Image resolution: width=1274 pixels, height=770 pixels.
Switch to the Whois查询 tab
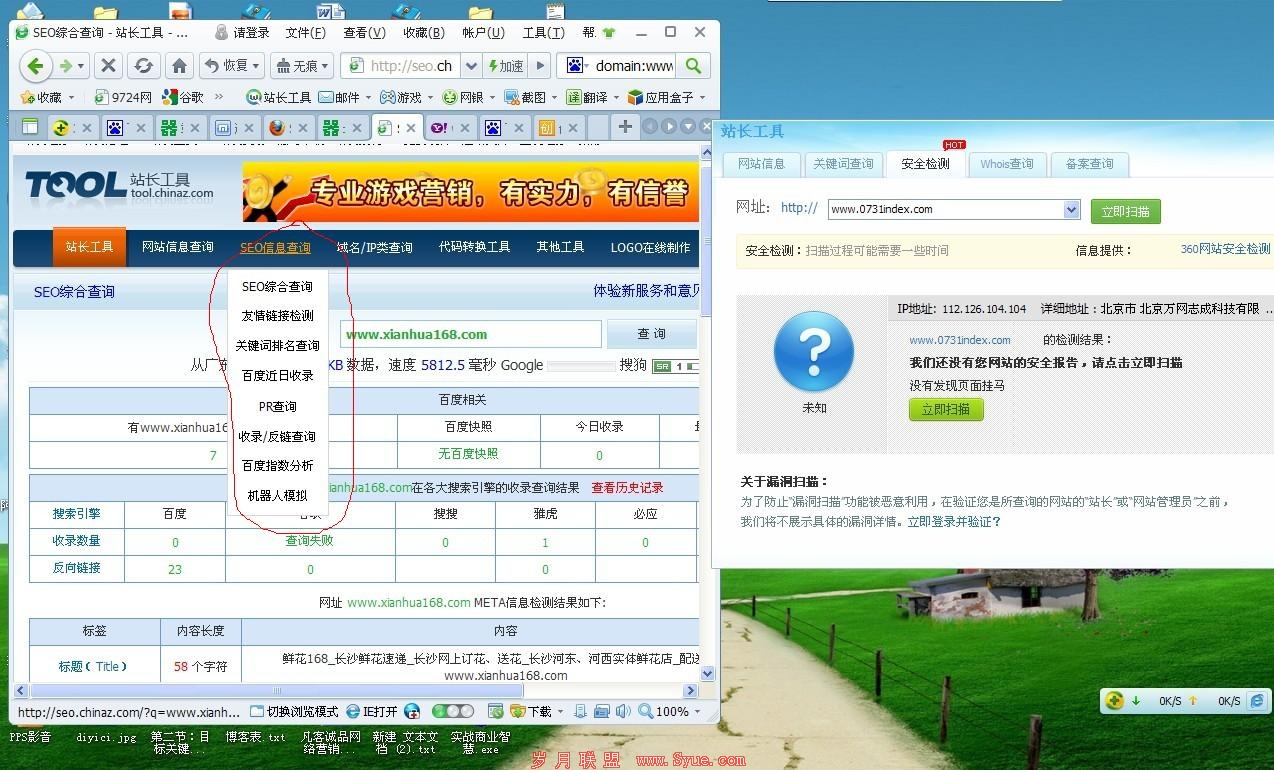tap(1007, 164)
